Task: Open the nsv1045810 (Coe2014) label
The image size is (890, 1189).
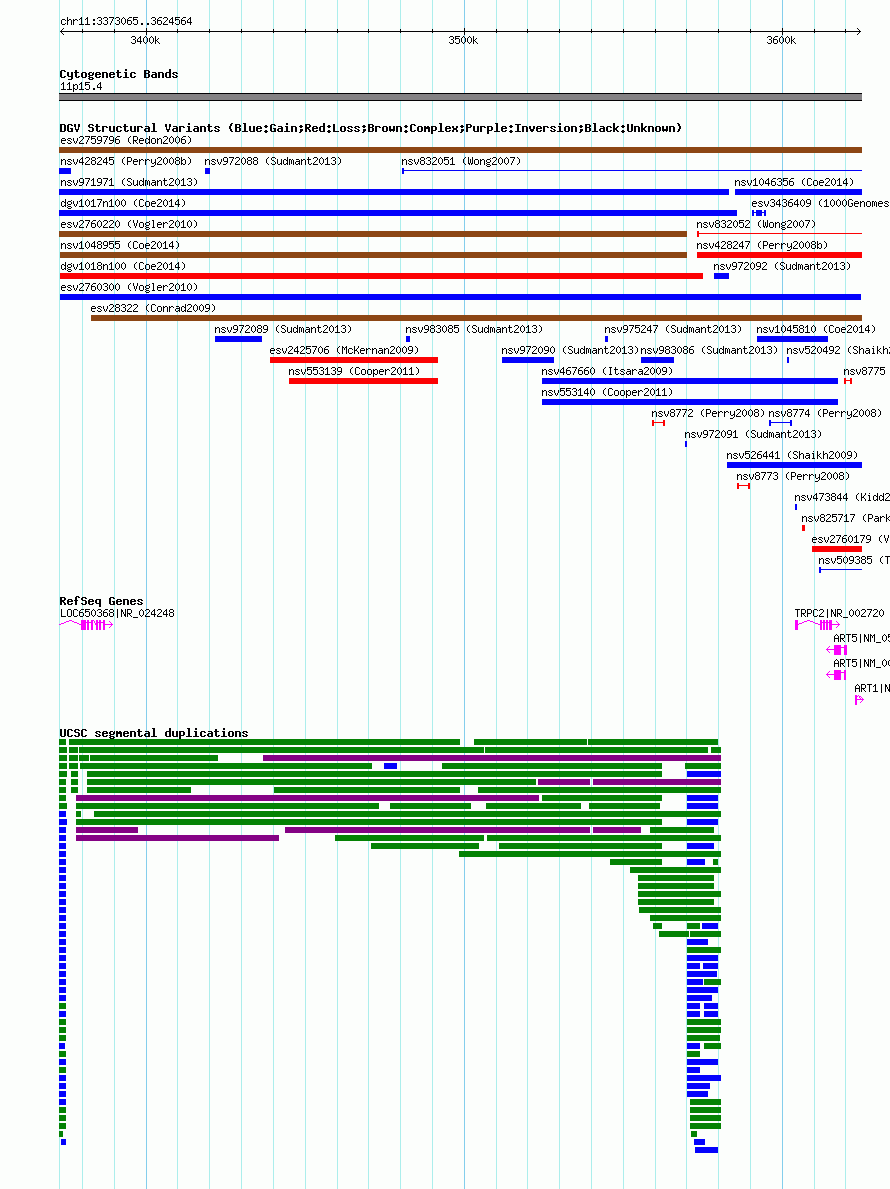Action: click(816, 330)
